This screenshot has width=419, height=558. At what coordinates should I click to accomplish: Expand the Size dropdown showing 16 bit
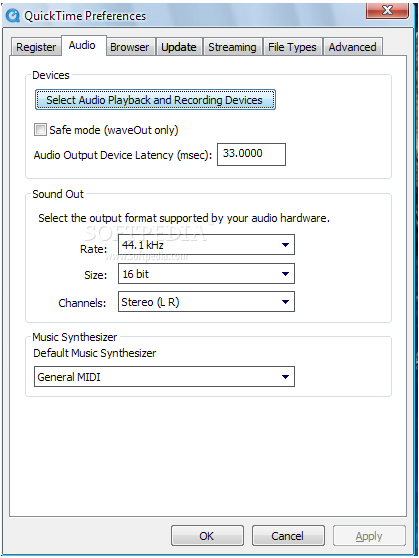[206, 274]
